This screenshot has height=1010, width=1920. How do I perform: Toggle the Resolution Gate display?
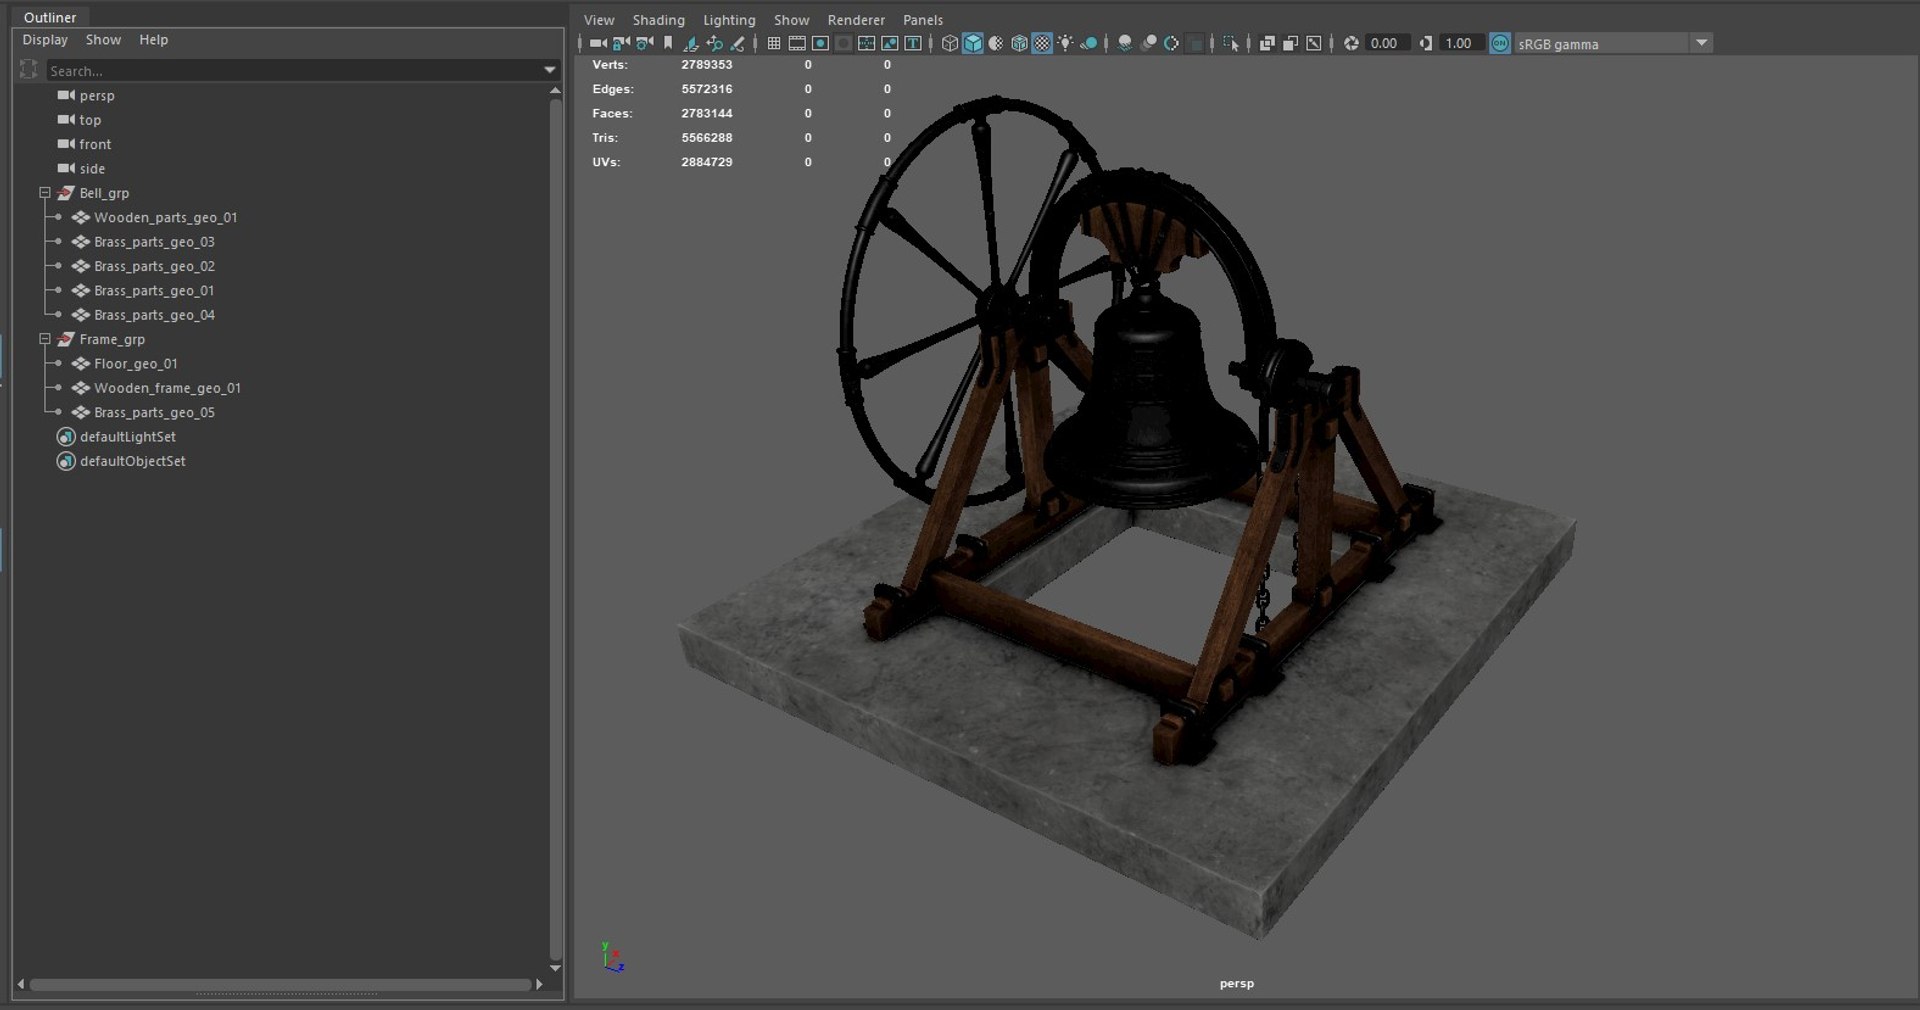coord(820,43)
